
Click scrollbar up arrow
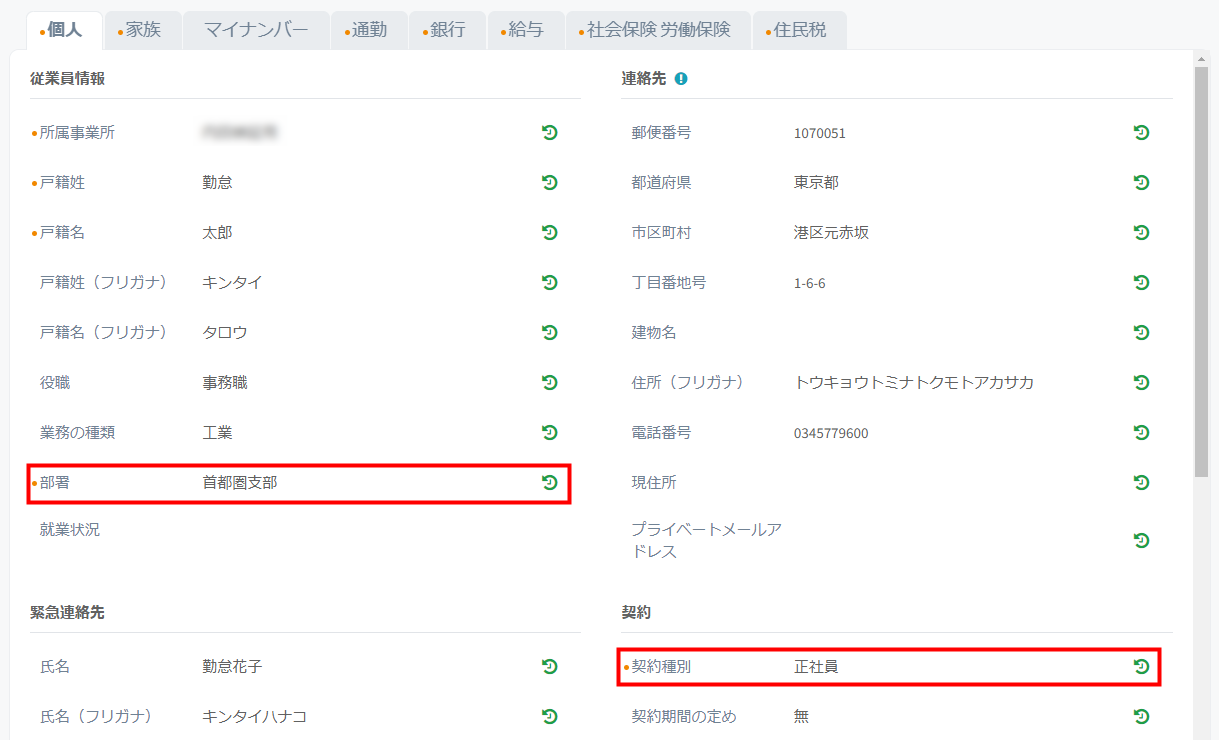[x=1202, y=58]
